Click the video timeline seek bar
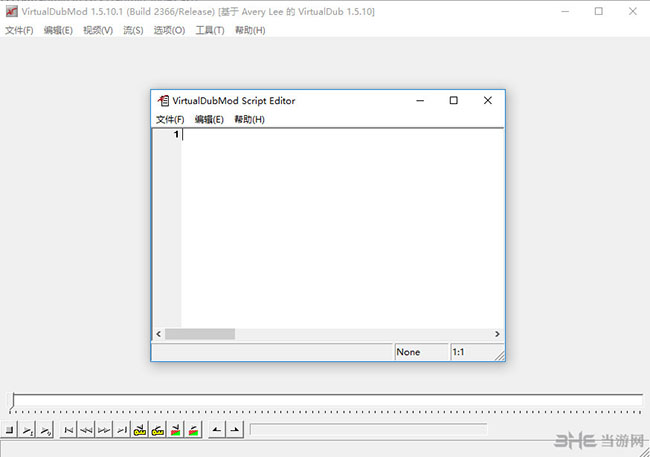The height and width of the screenshot is (457, 650). [x=326, y=402]
